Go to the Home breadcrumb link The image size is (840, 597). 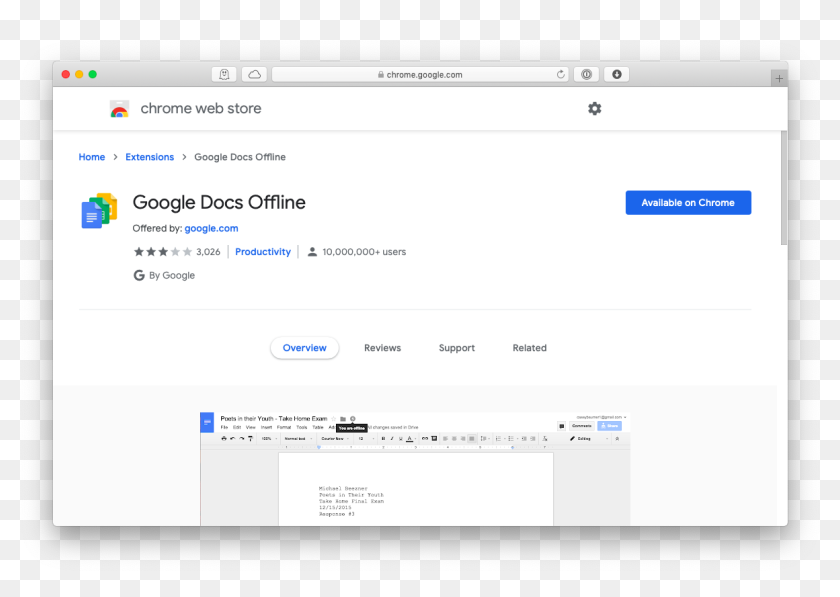click(x=92, y=157)
